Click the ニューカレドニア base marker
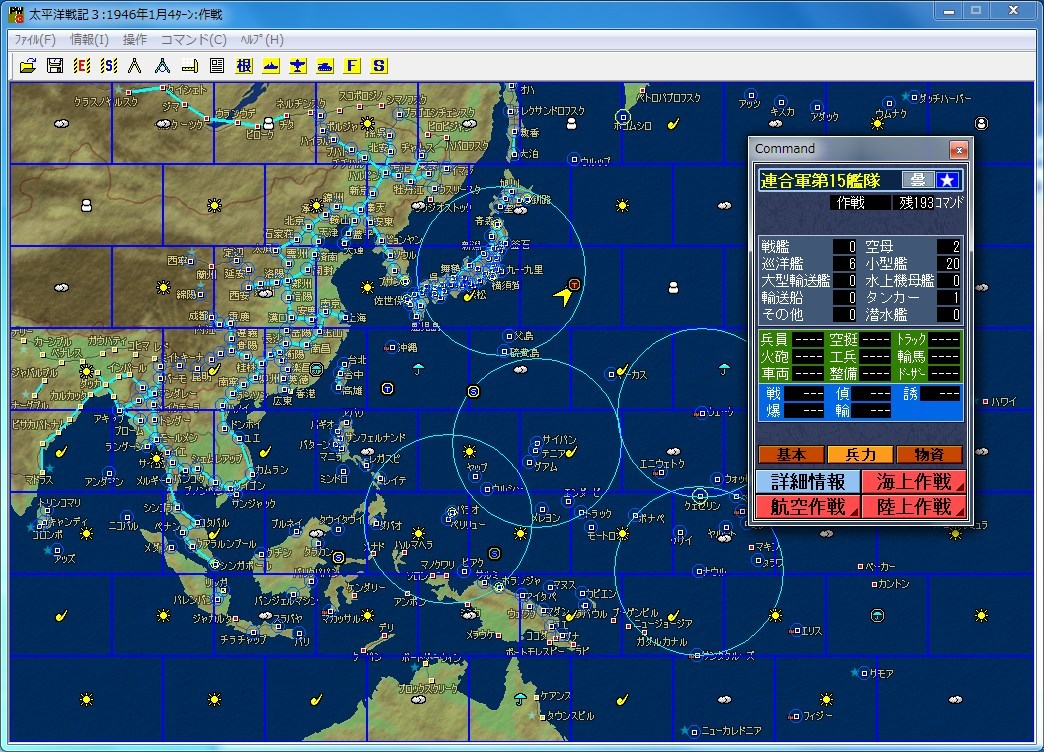The width and height of the screenshot is (1044, 752). [x=694, y=731]
